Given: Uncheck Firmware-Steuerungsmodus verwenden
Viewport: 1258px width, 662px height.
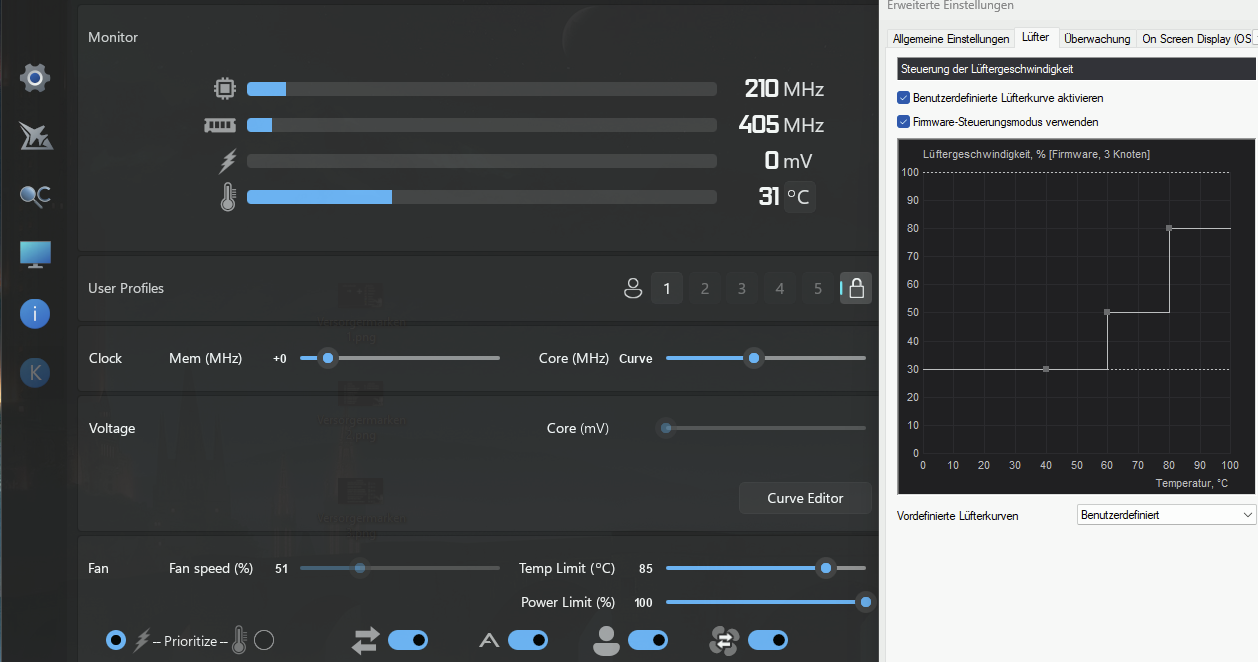Looking at the screenshot, I should pos(904,122).
